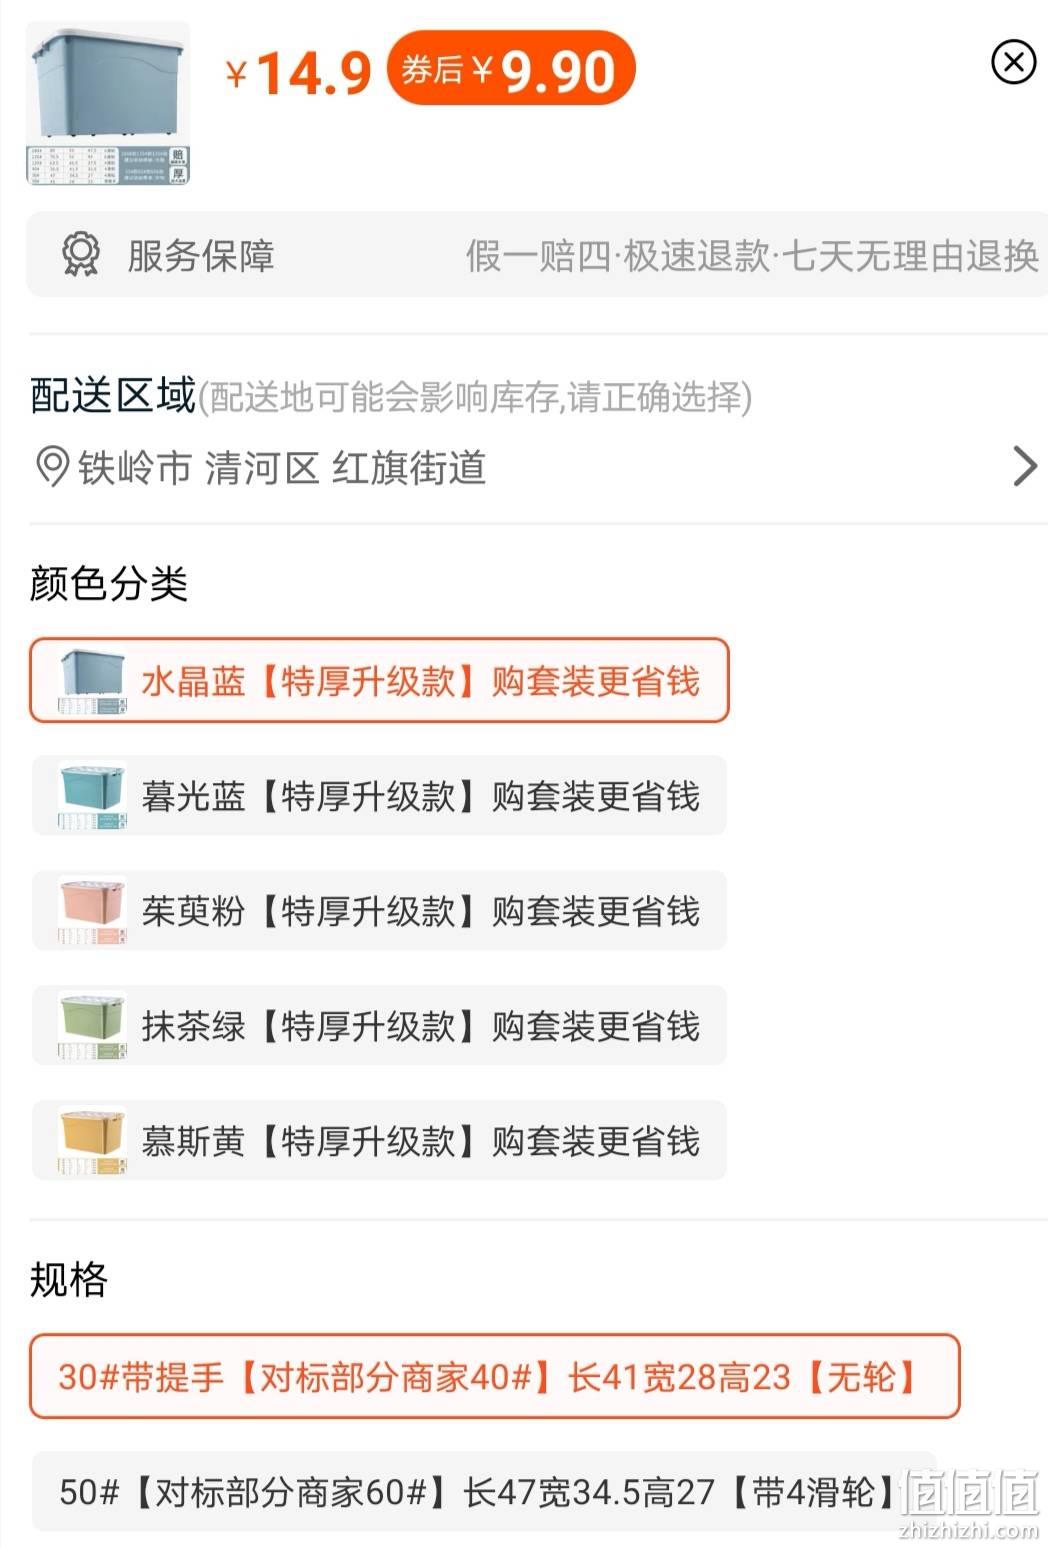Open 服务保障 service guarantee details

(537, 255)
